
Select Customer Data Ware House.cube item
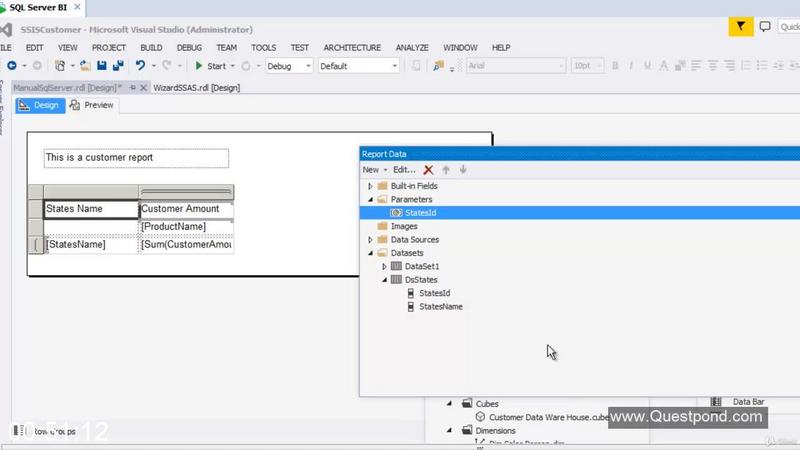coord(548,417)
